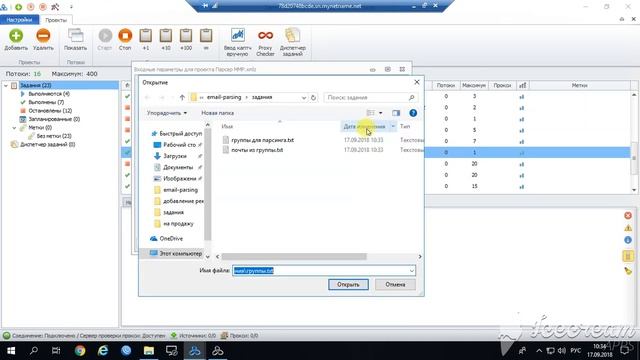
Task: Show hidden tray icons chevron
Action: [539, 351]
